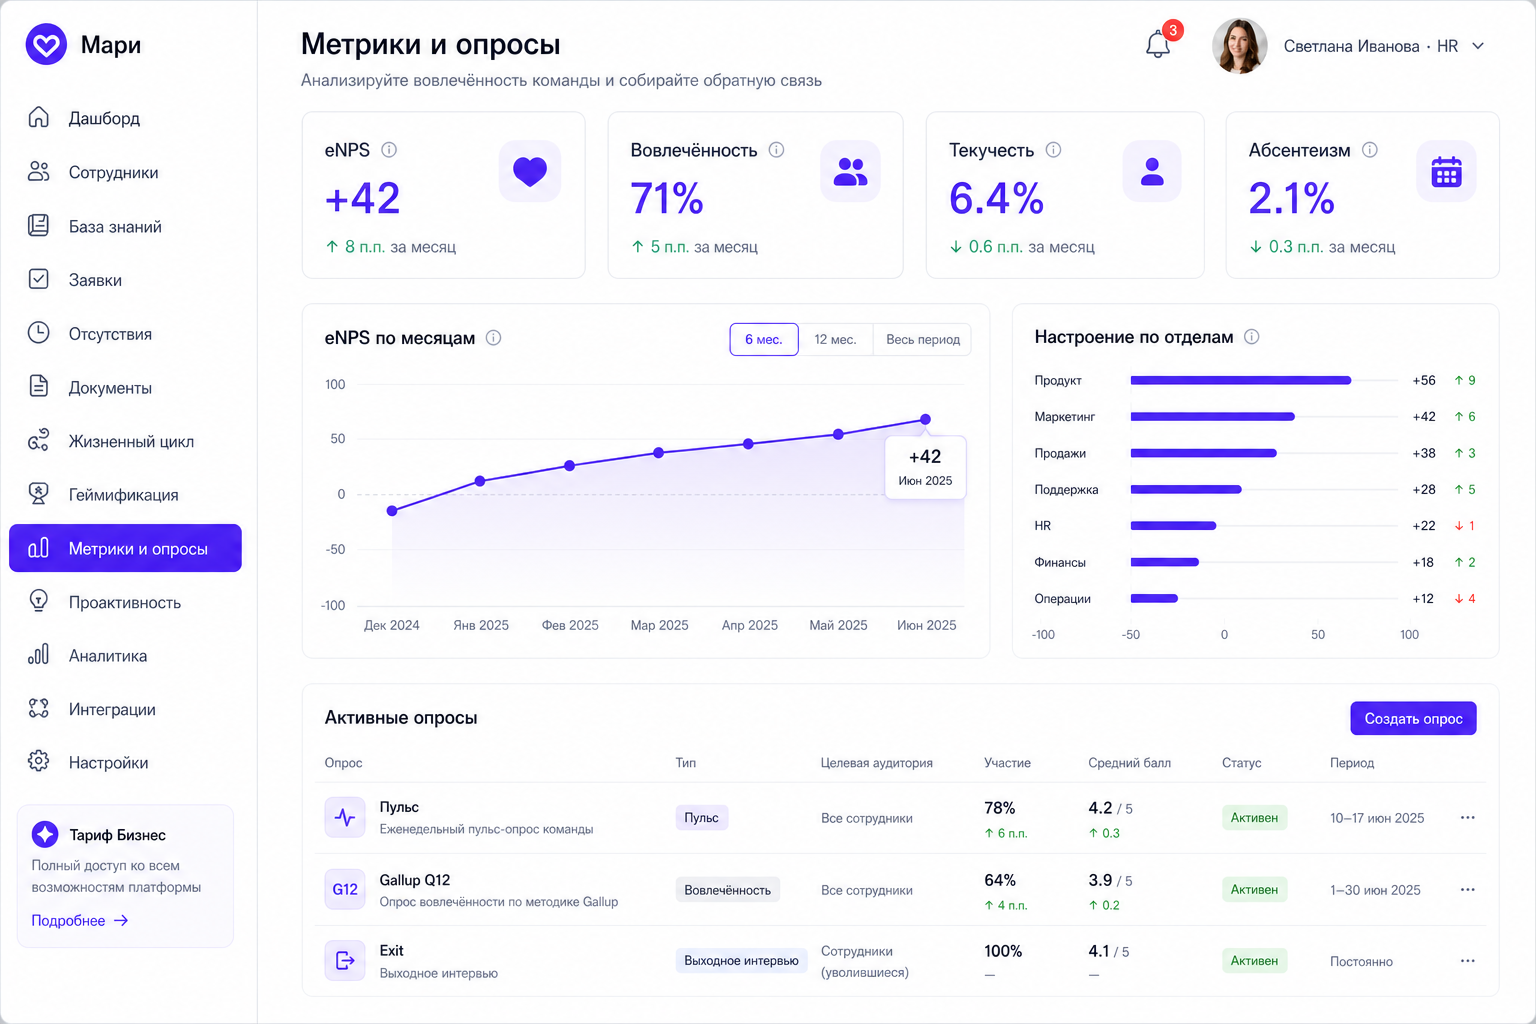Open more options for Exit survey
The height and width of the screenshot is (1024, 1536).
pos(1467,961)
